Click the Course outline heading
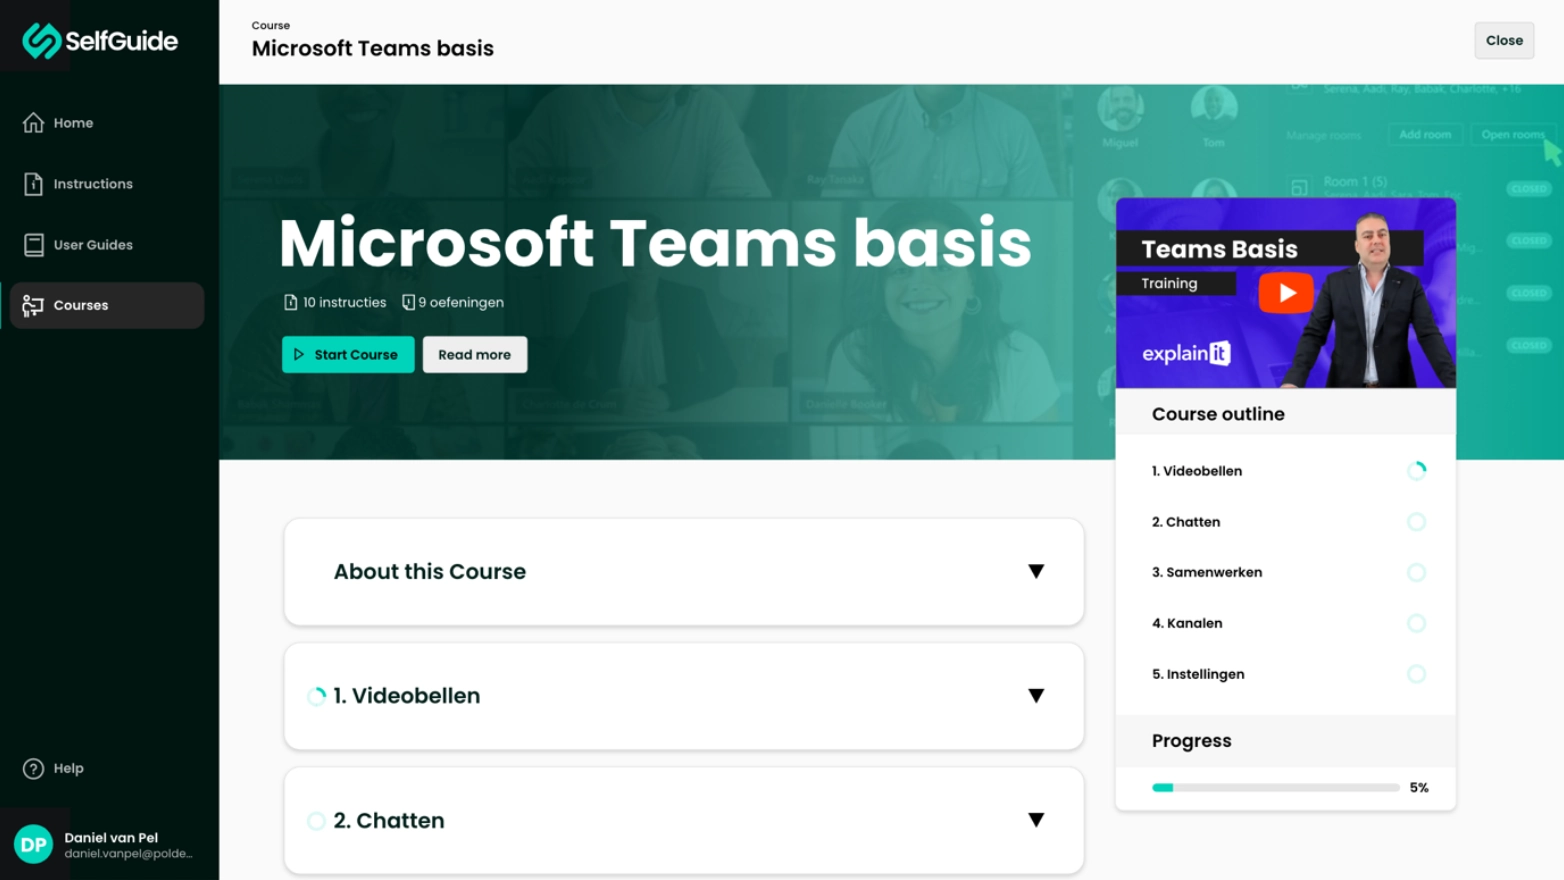Screen dimensions: 1564x880 click(x=1218, y=414)
